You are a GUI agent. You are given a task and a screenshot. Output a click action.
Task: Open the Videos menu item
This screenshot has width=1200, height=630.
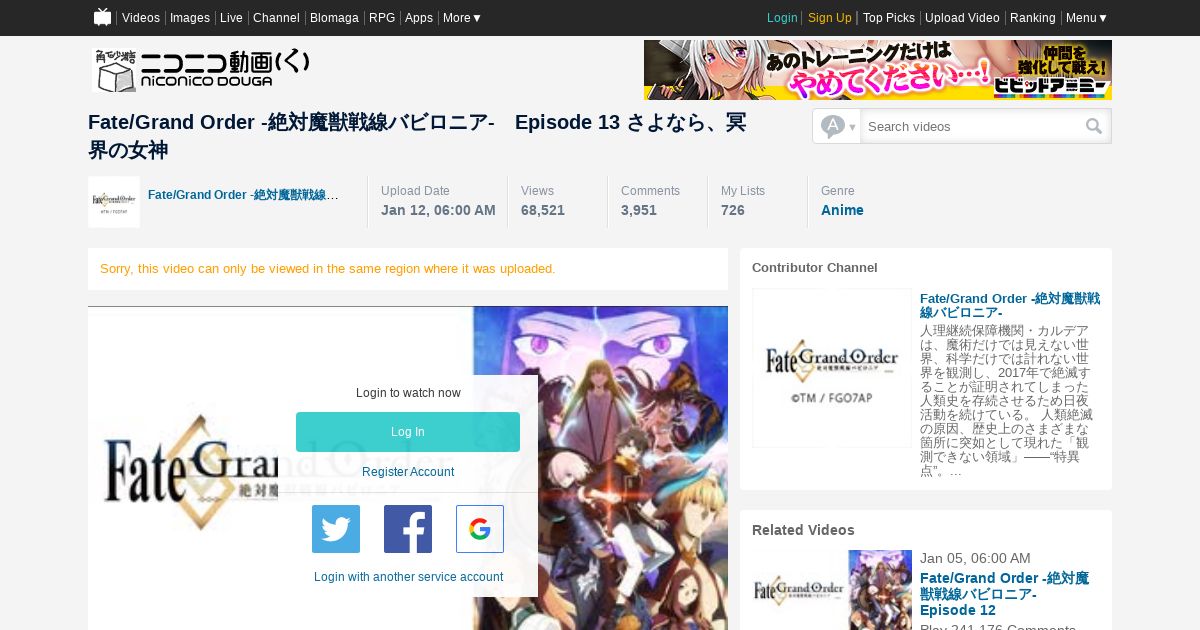pyautogui.click(x=141, y=18)
